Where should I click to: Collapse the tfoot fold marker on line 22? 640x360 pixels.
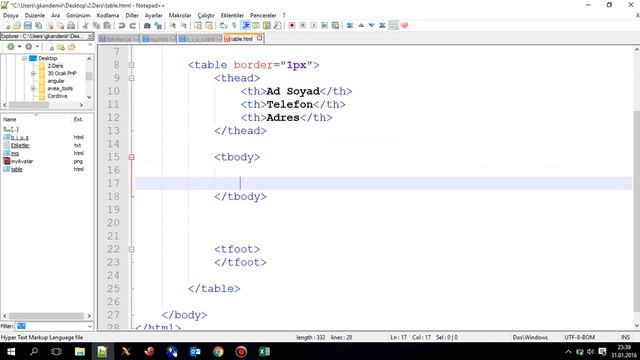coord(131,249)
